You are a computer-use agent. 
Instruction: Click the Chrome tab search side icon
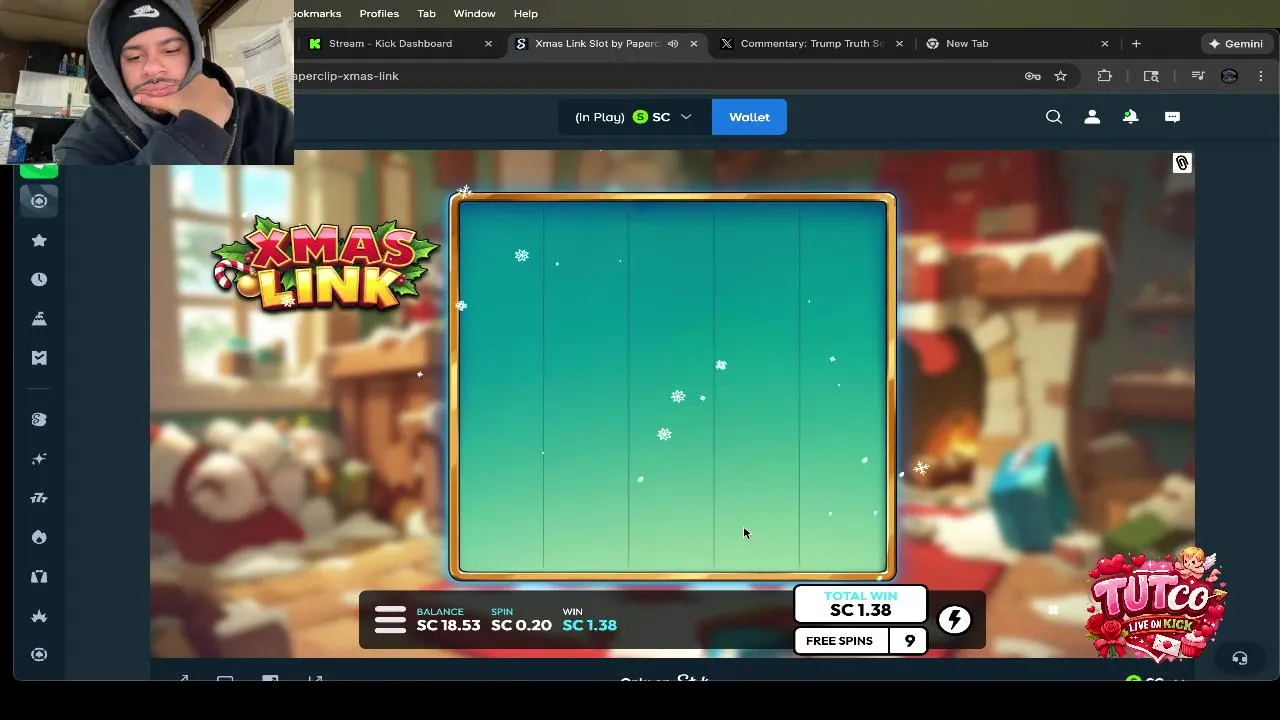pos(1151,76)
